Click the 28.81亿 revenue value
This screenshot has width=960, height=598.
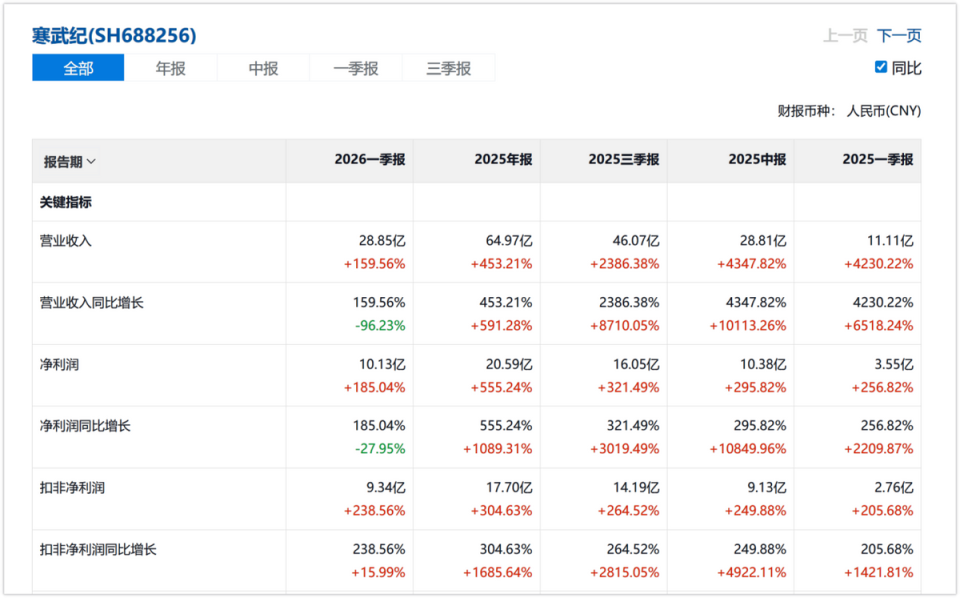point(763,241)
